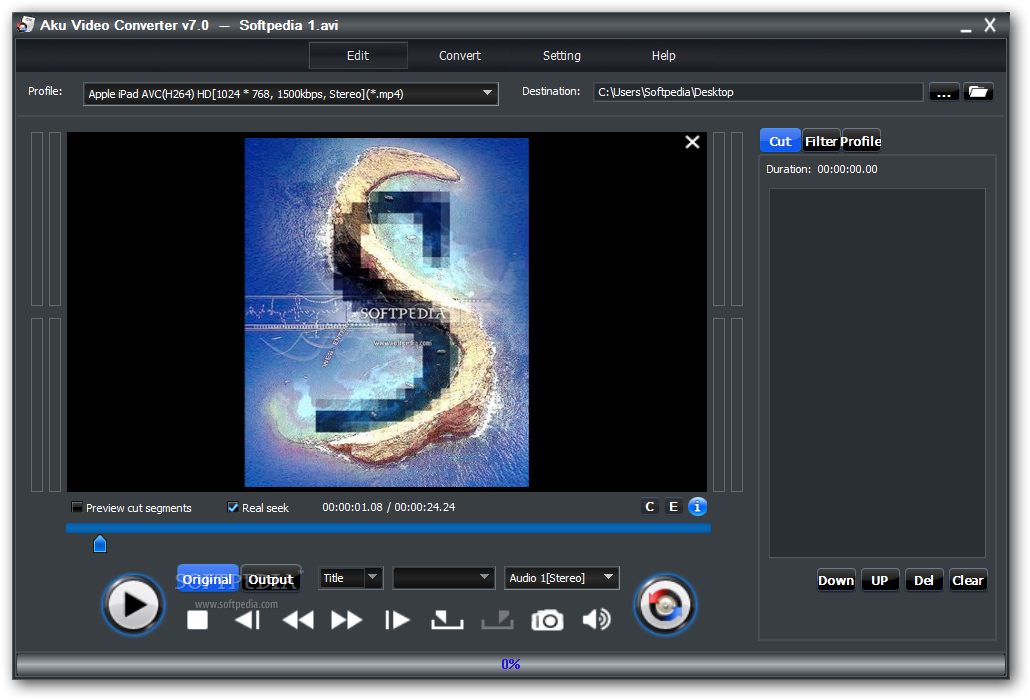
Task: Expand the Profile dropdown
Action: point(487,93)
